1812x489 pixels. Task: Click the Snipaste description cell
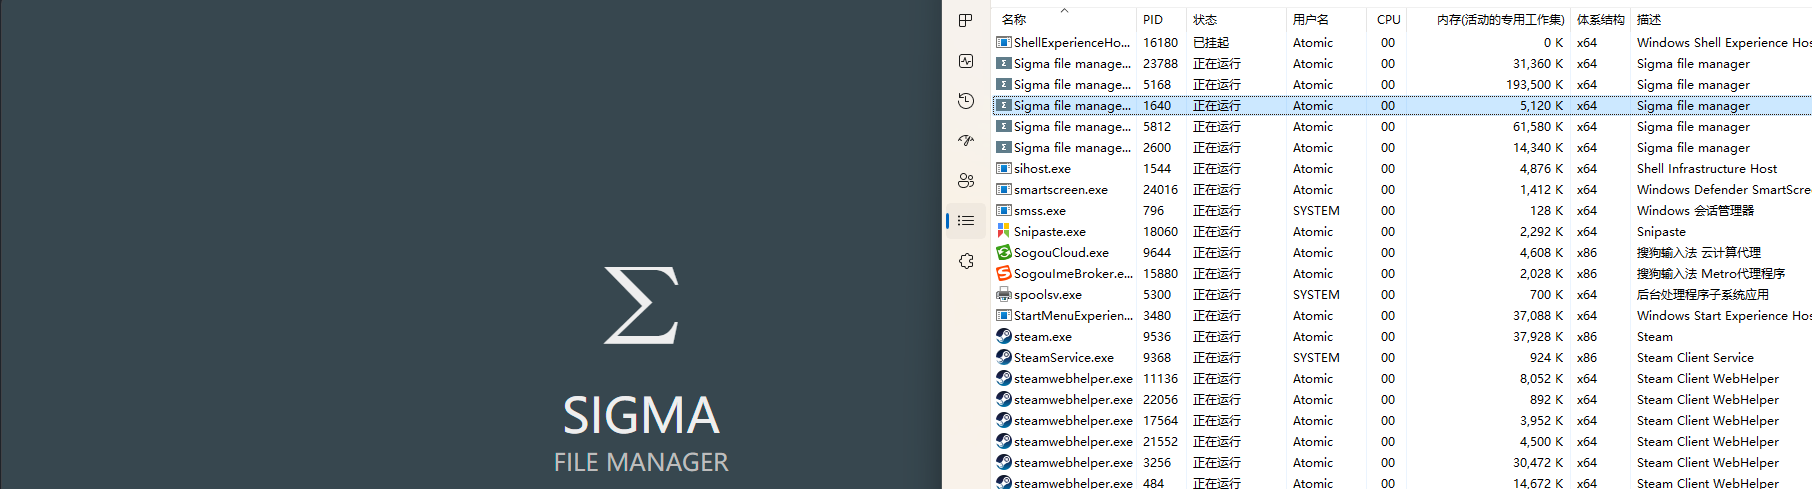click(1661, 231)
